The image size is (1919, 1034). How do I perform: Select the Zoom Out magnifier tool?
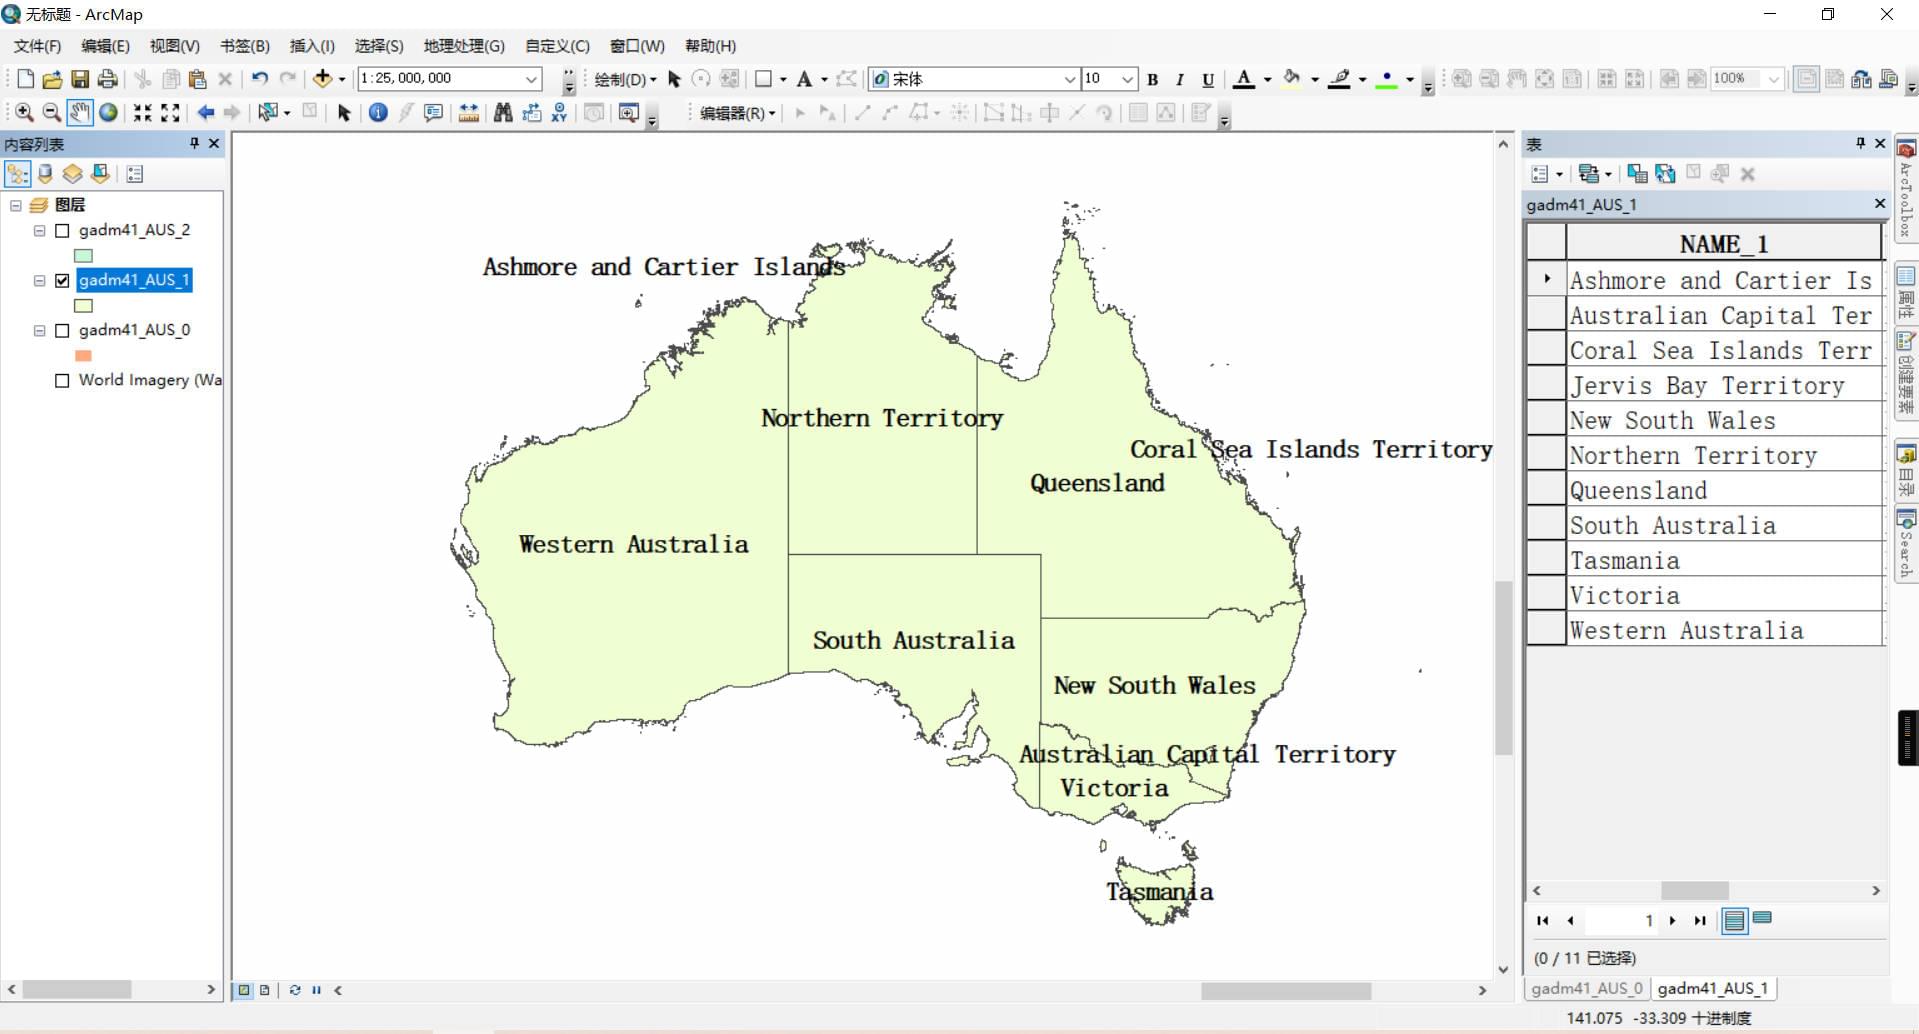[x=52, y=113]
